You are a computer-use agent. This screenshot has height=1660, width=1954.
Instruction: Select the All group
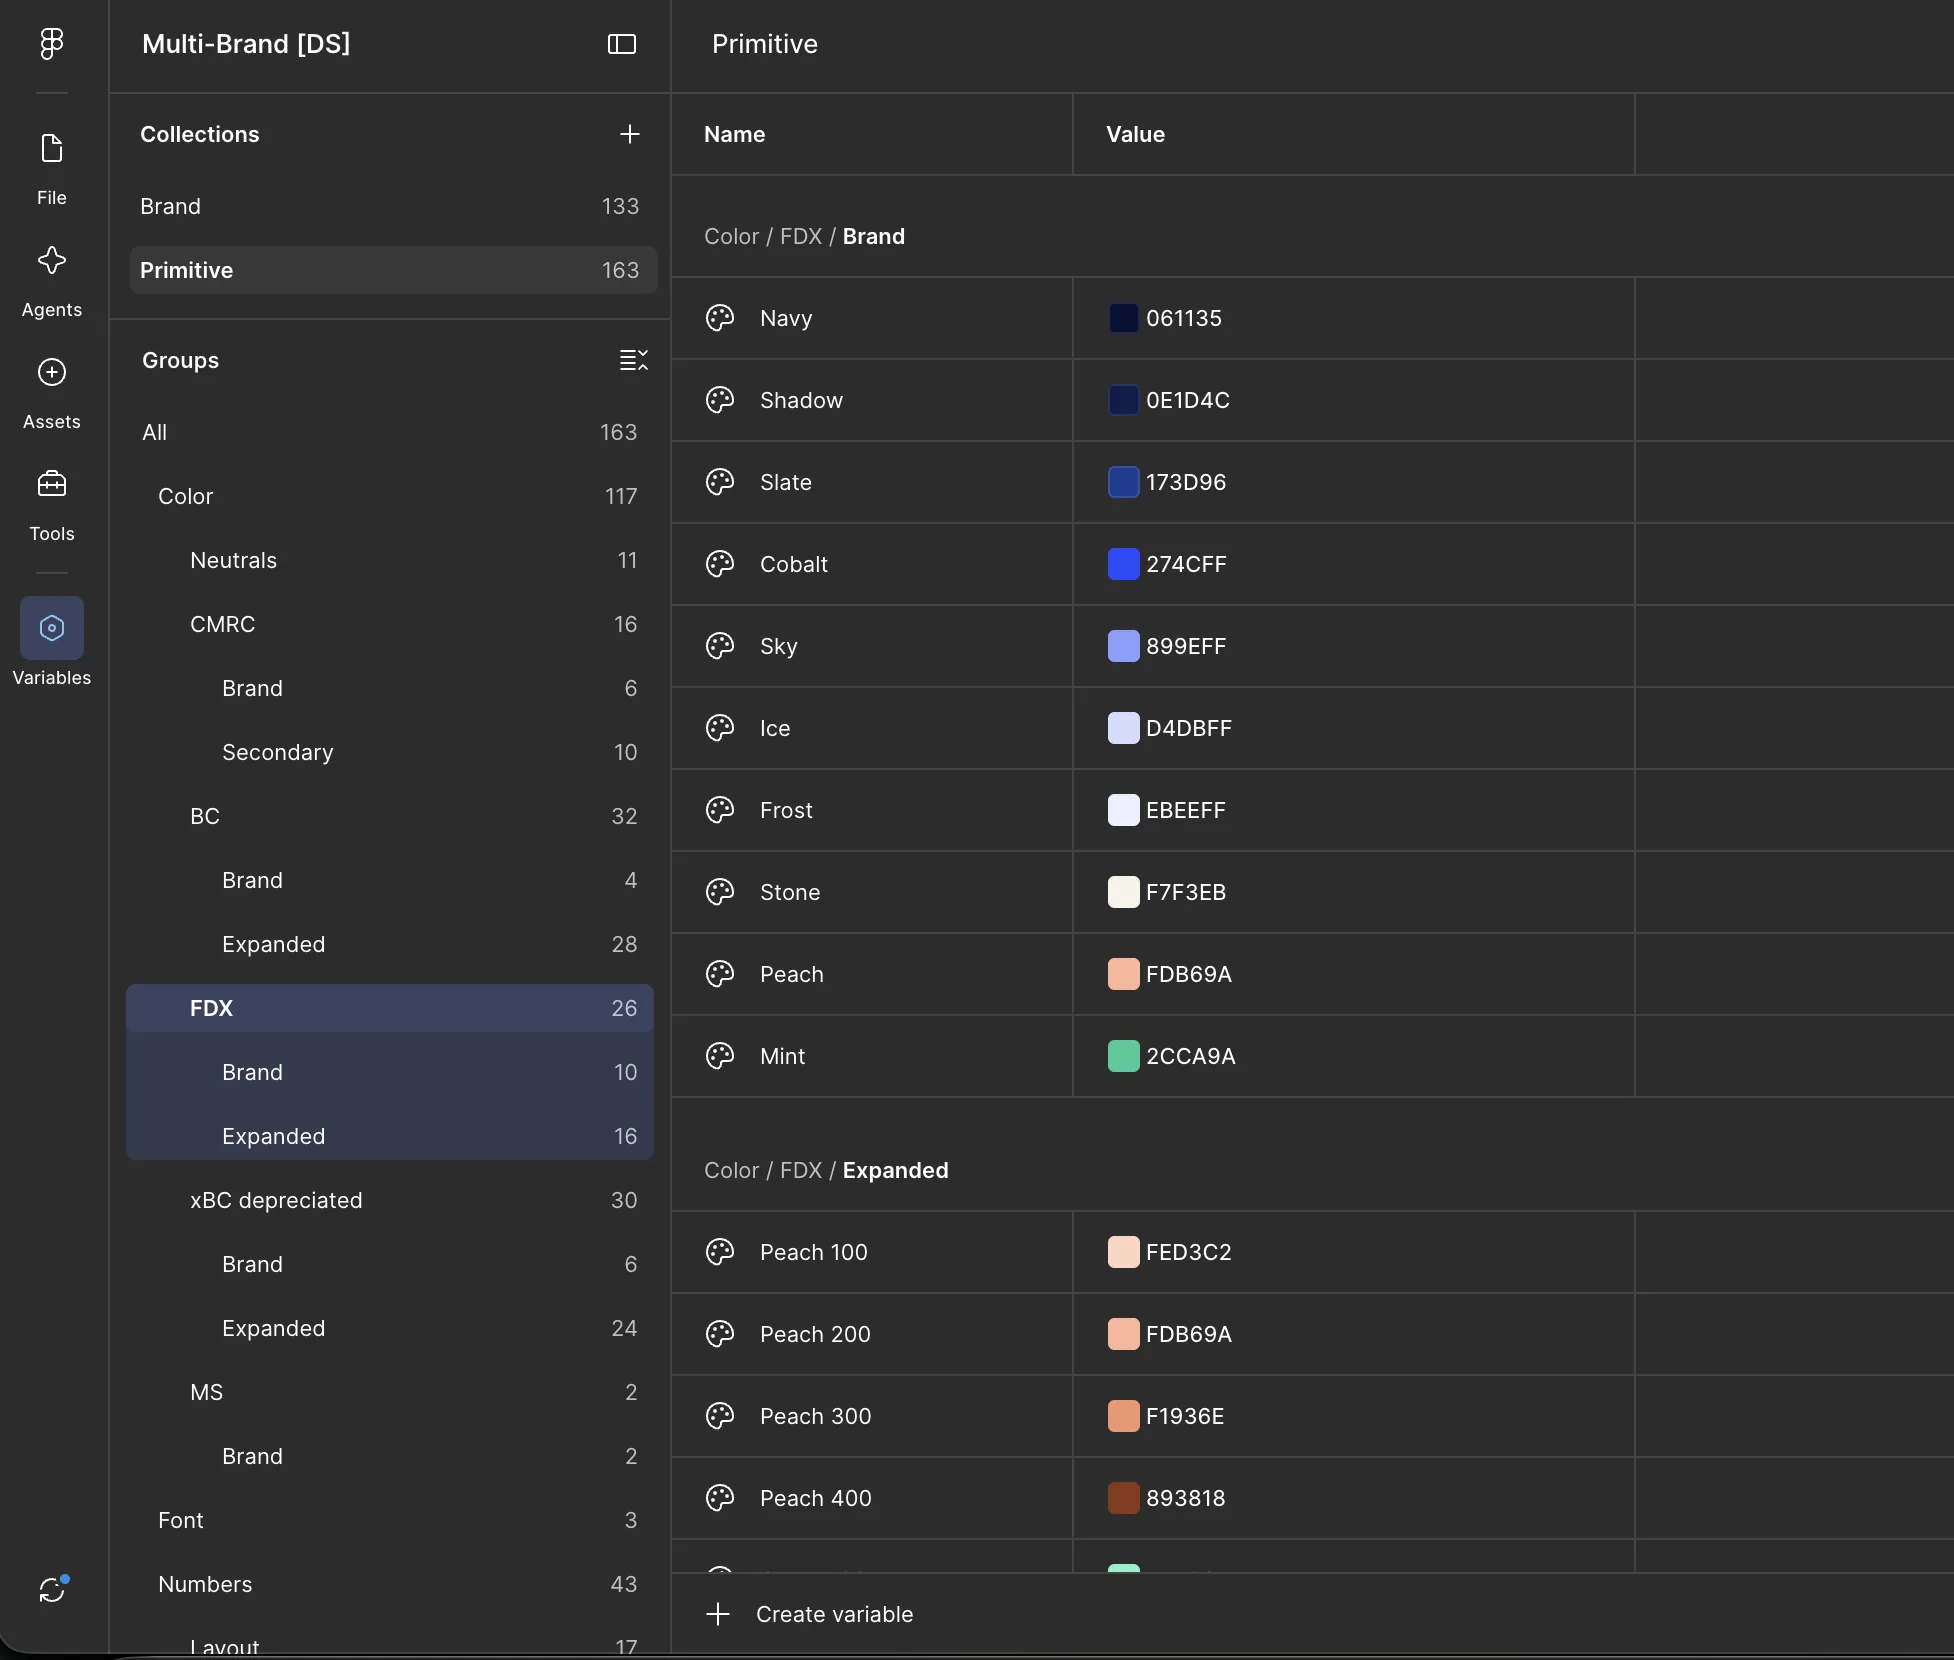pyautogui.click(x=390, y=432)
